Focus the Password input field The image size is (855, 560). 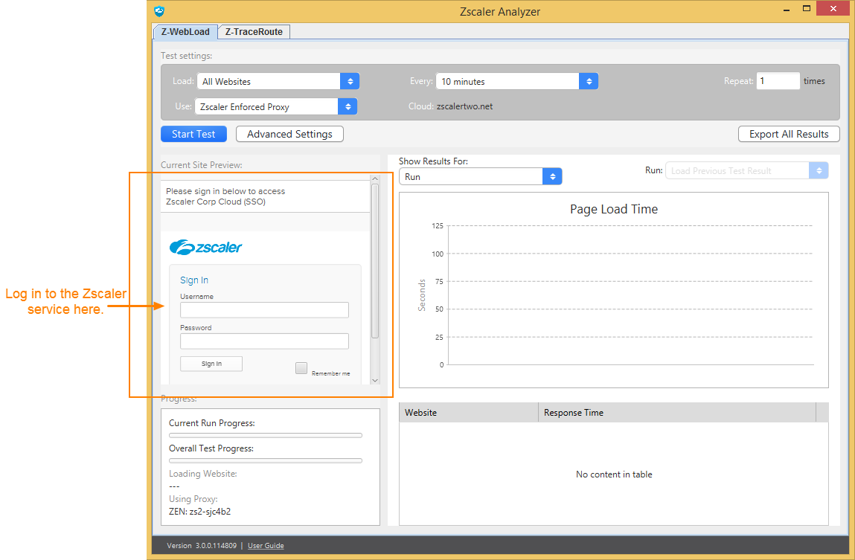coord(264,341)
